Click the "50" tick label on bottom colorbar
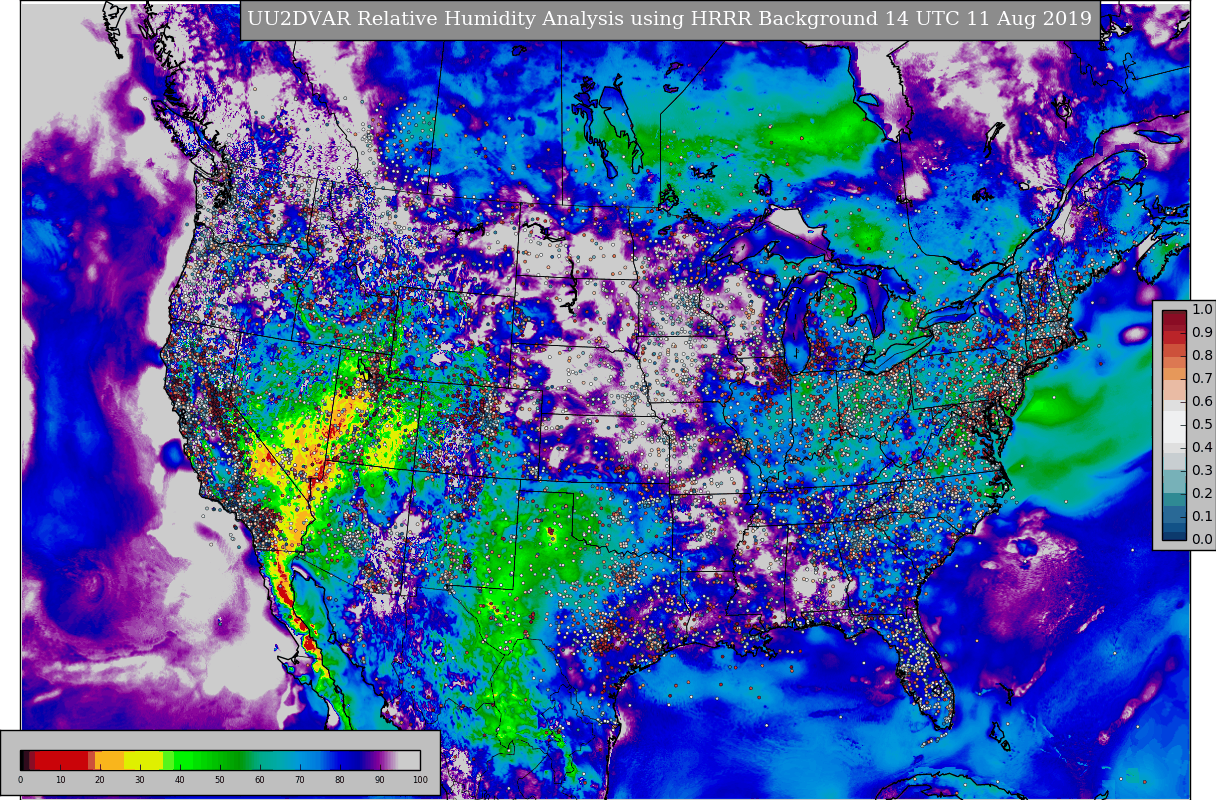1216x800 pixels. point(220,780)
